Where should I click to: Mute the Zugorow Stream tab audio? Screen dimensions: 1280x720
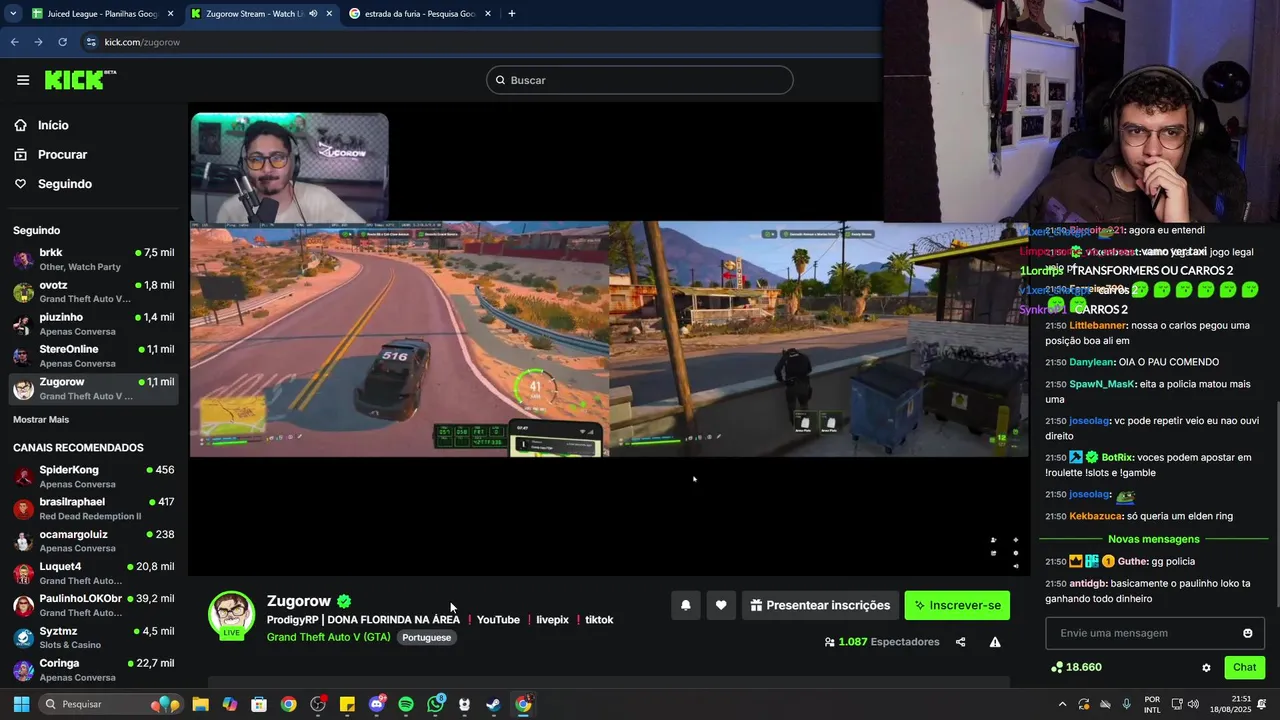pos(313,14)
